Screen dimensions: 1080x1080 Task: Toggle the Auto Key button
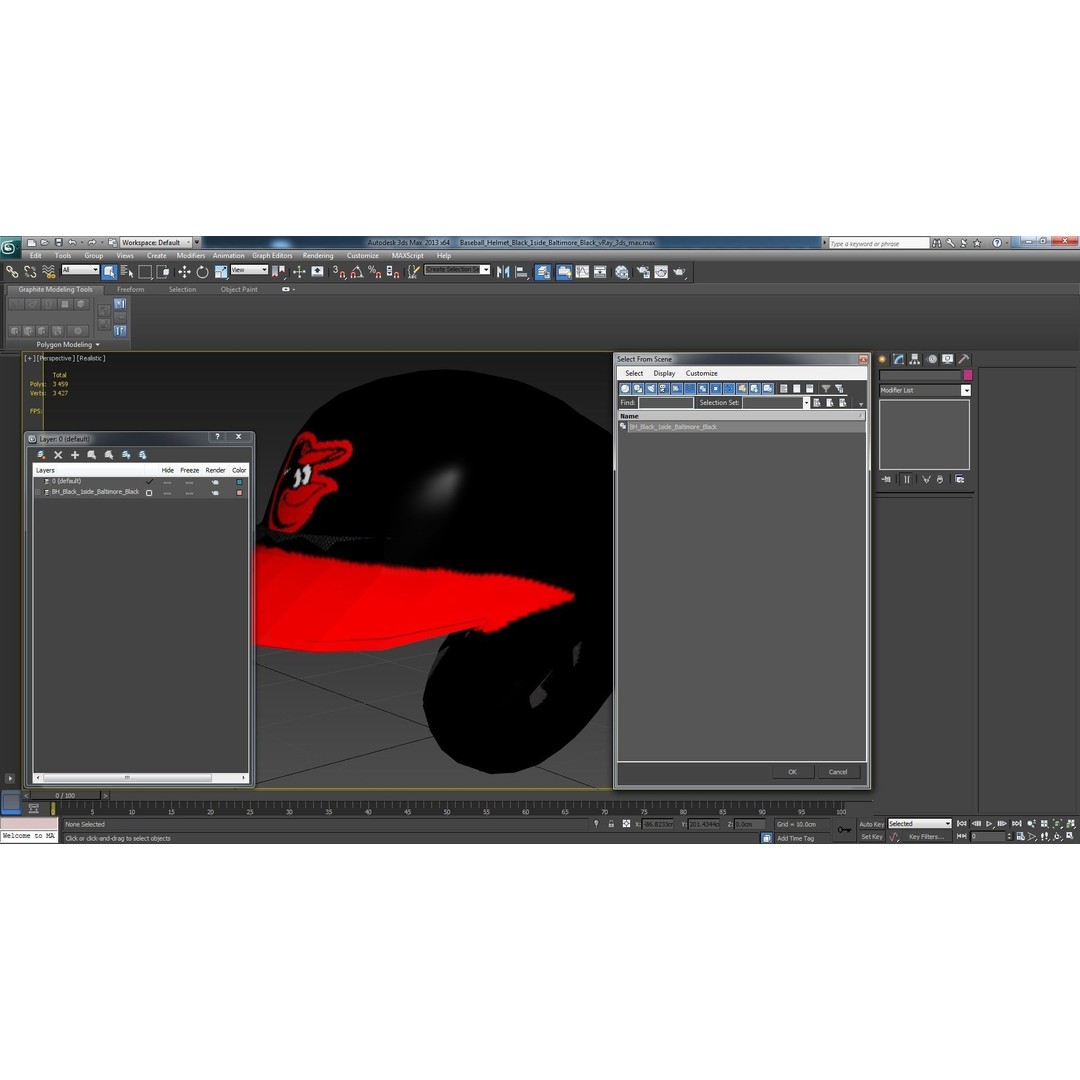point(871,824)
